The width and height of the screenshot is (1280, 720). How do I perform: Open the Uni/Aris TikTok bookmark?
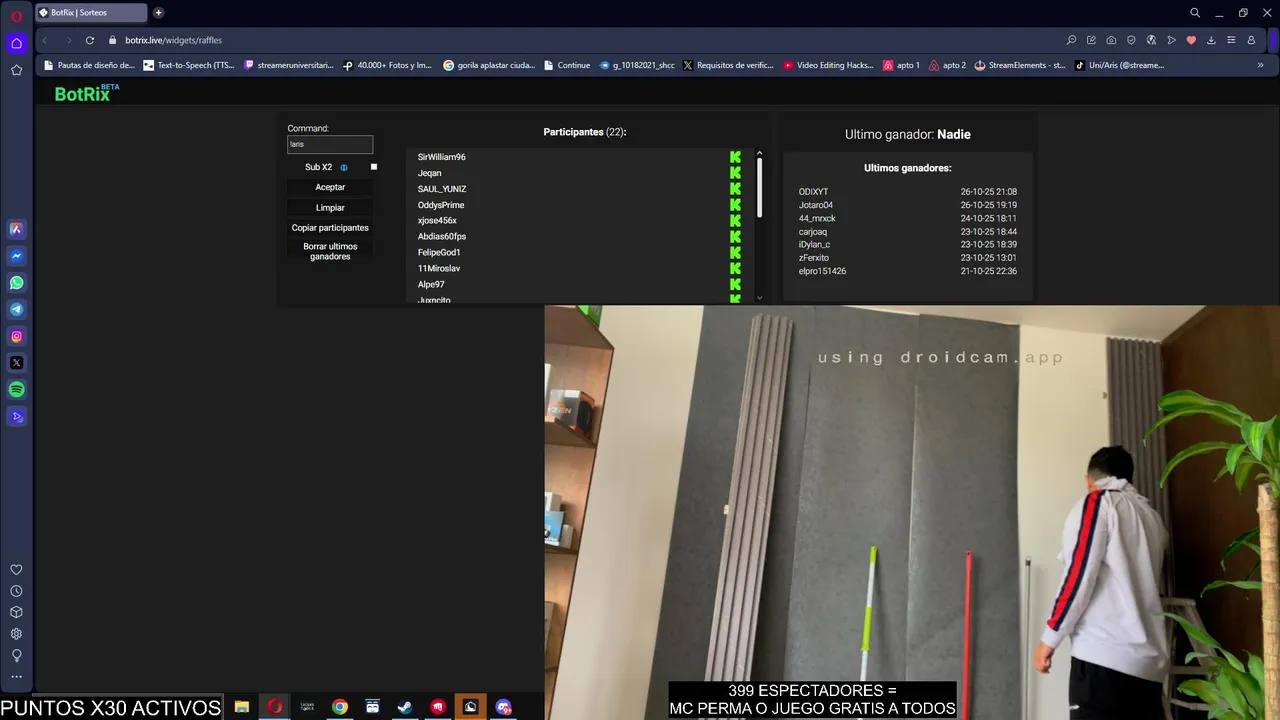tap(1120, 65)
